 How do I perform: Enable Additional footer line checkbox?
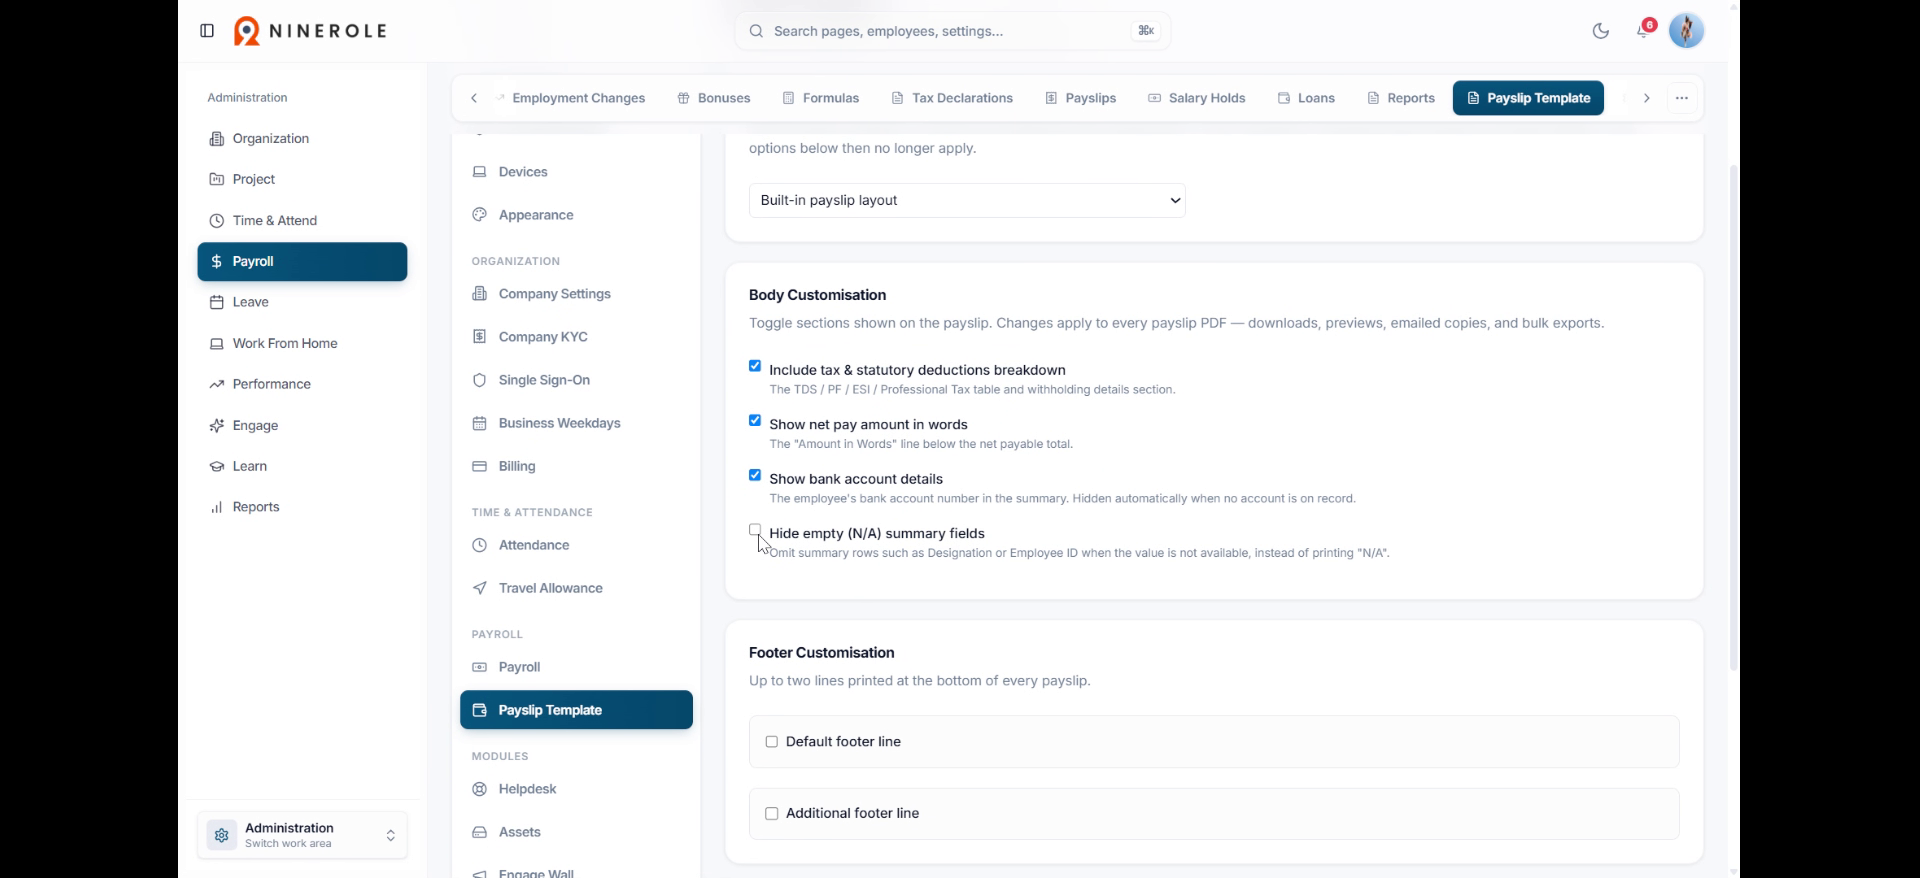pos(772,814)
